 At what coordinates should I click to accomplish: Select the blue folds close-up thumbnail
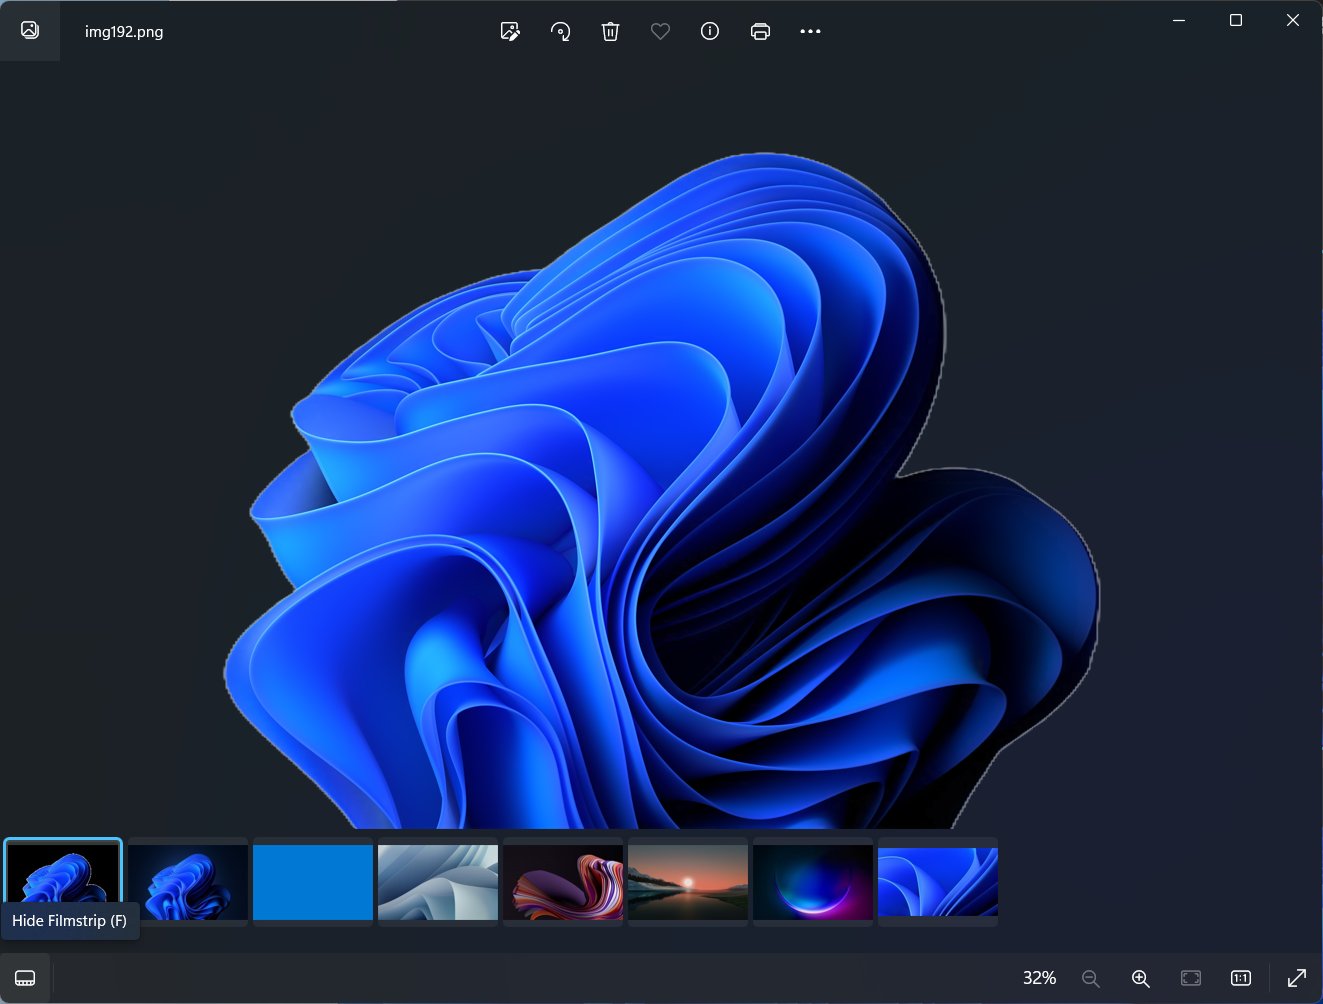point(938,882)
